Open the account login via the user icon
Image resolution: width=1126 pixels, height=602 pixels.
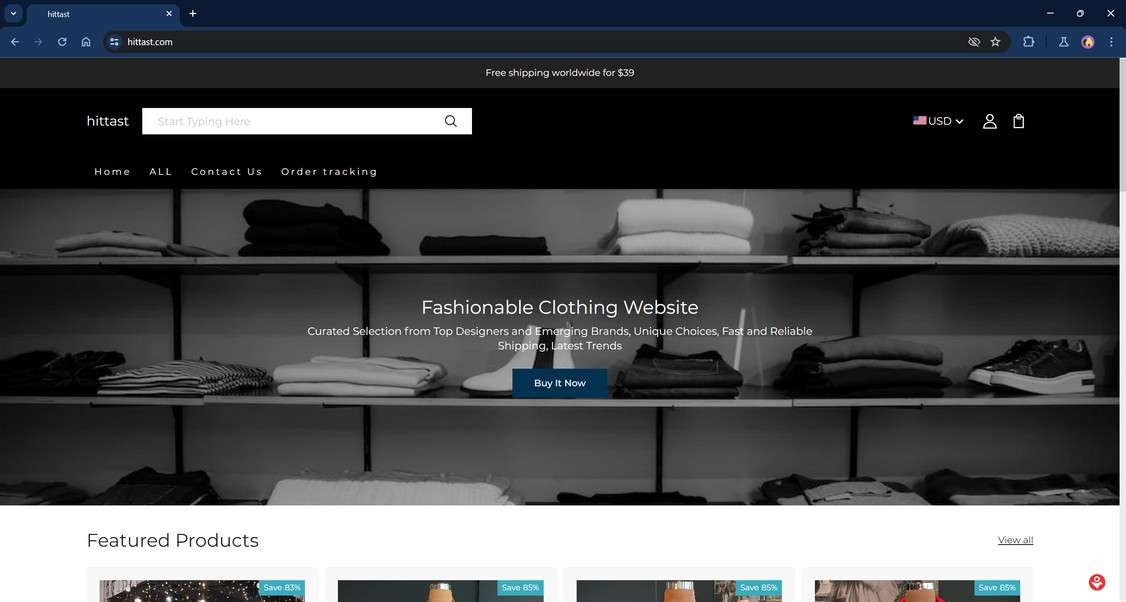point(989,120)
